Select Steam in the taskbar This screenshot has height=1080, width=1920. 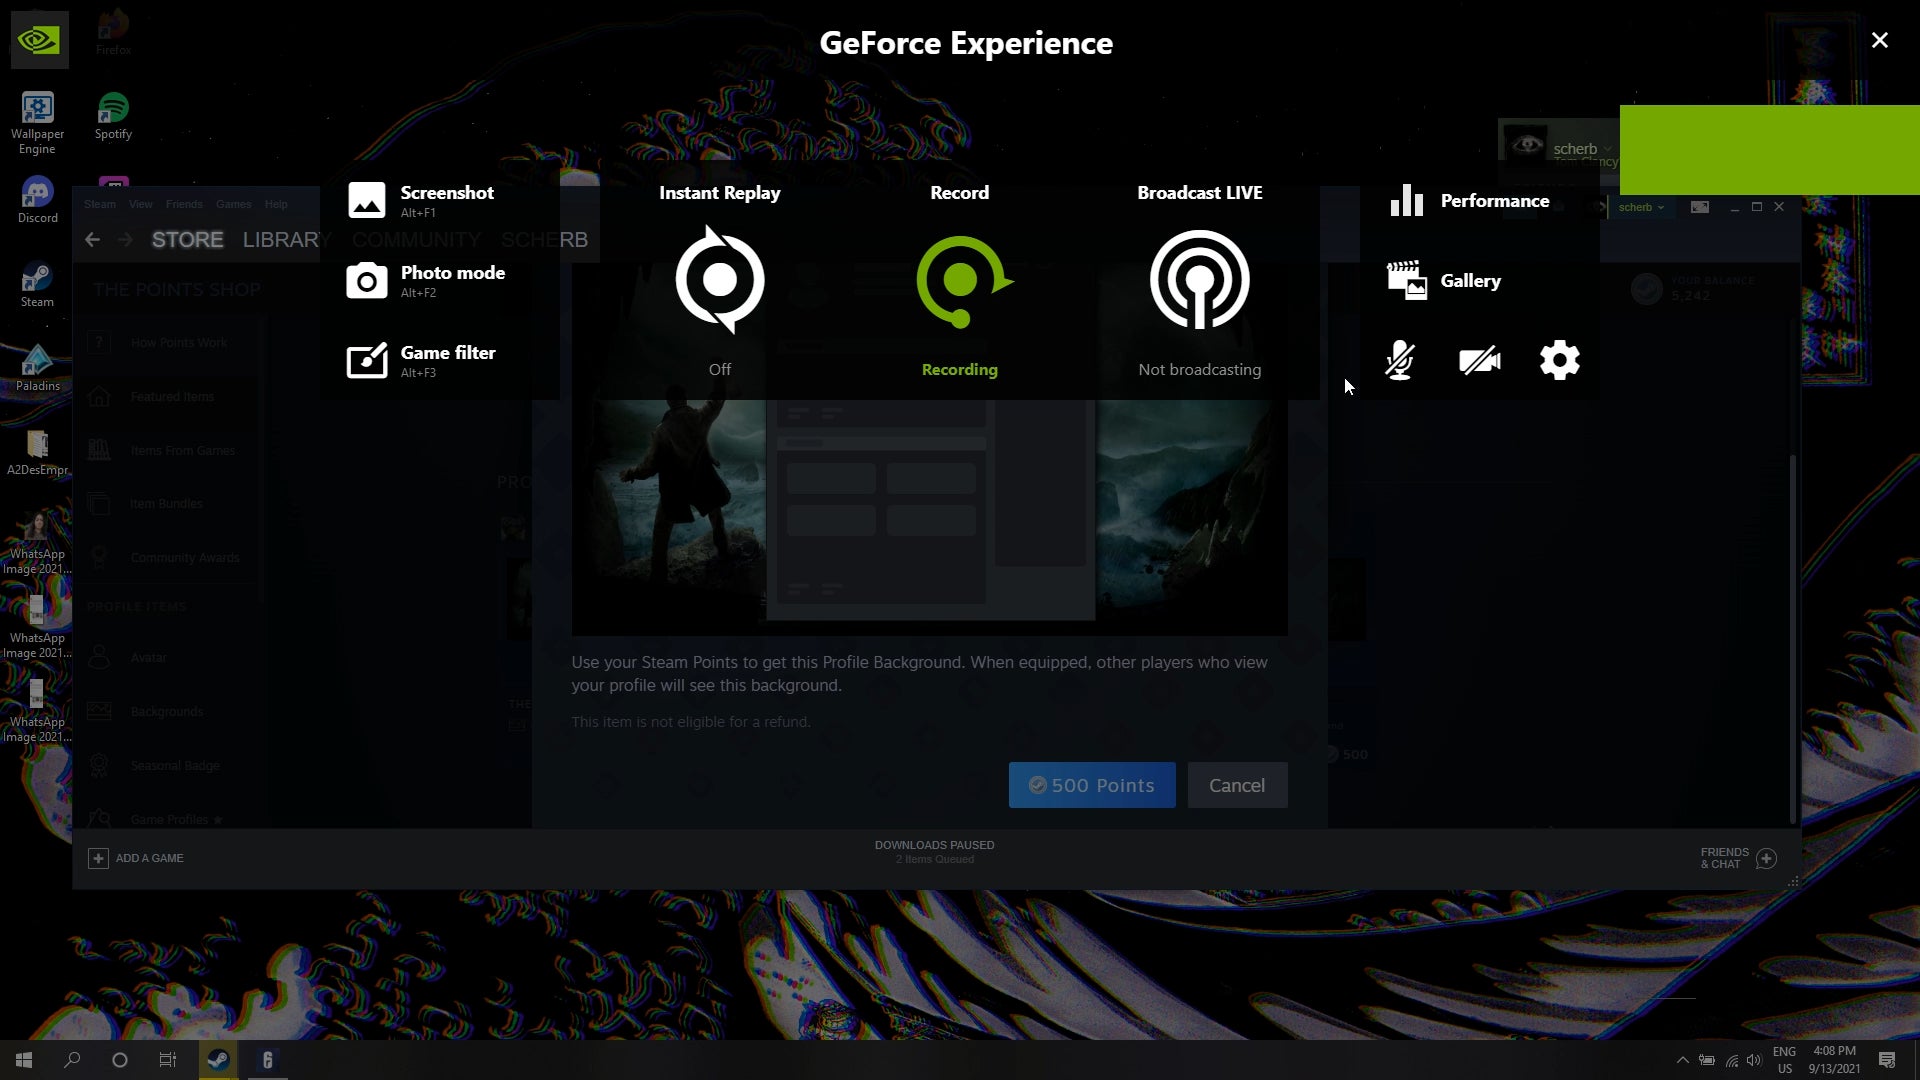click(218, 1060)
